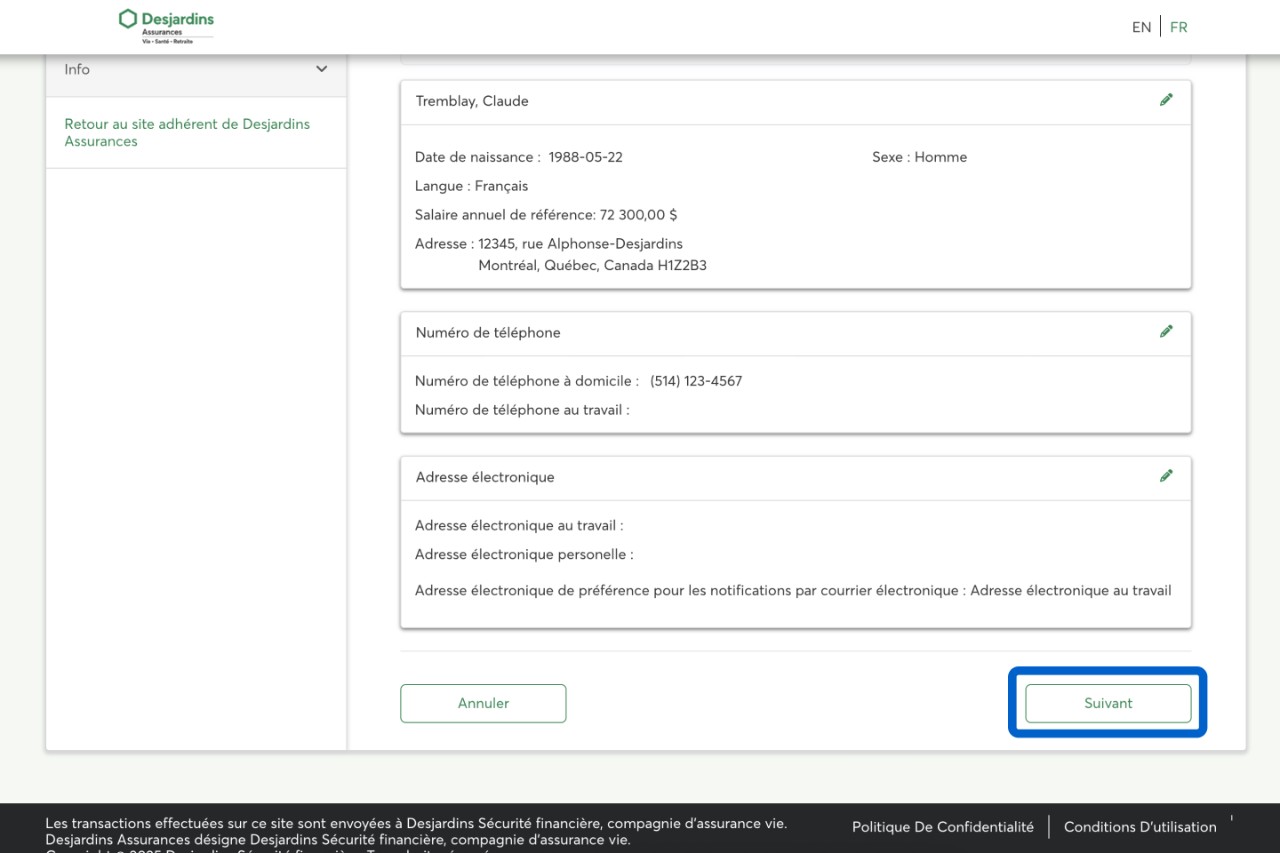Continue with the Suivant button

point(1108,703)
